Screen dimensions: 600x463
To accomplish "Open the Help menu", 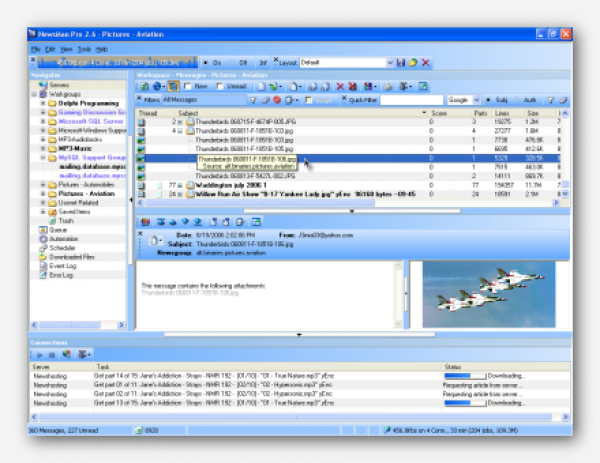I will [x=101, y=49].
